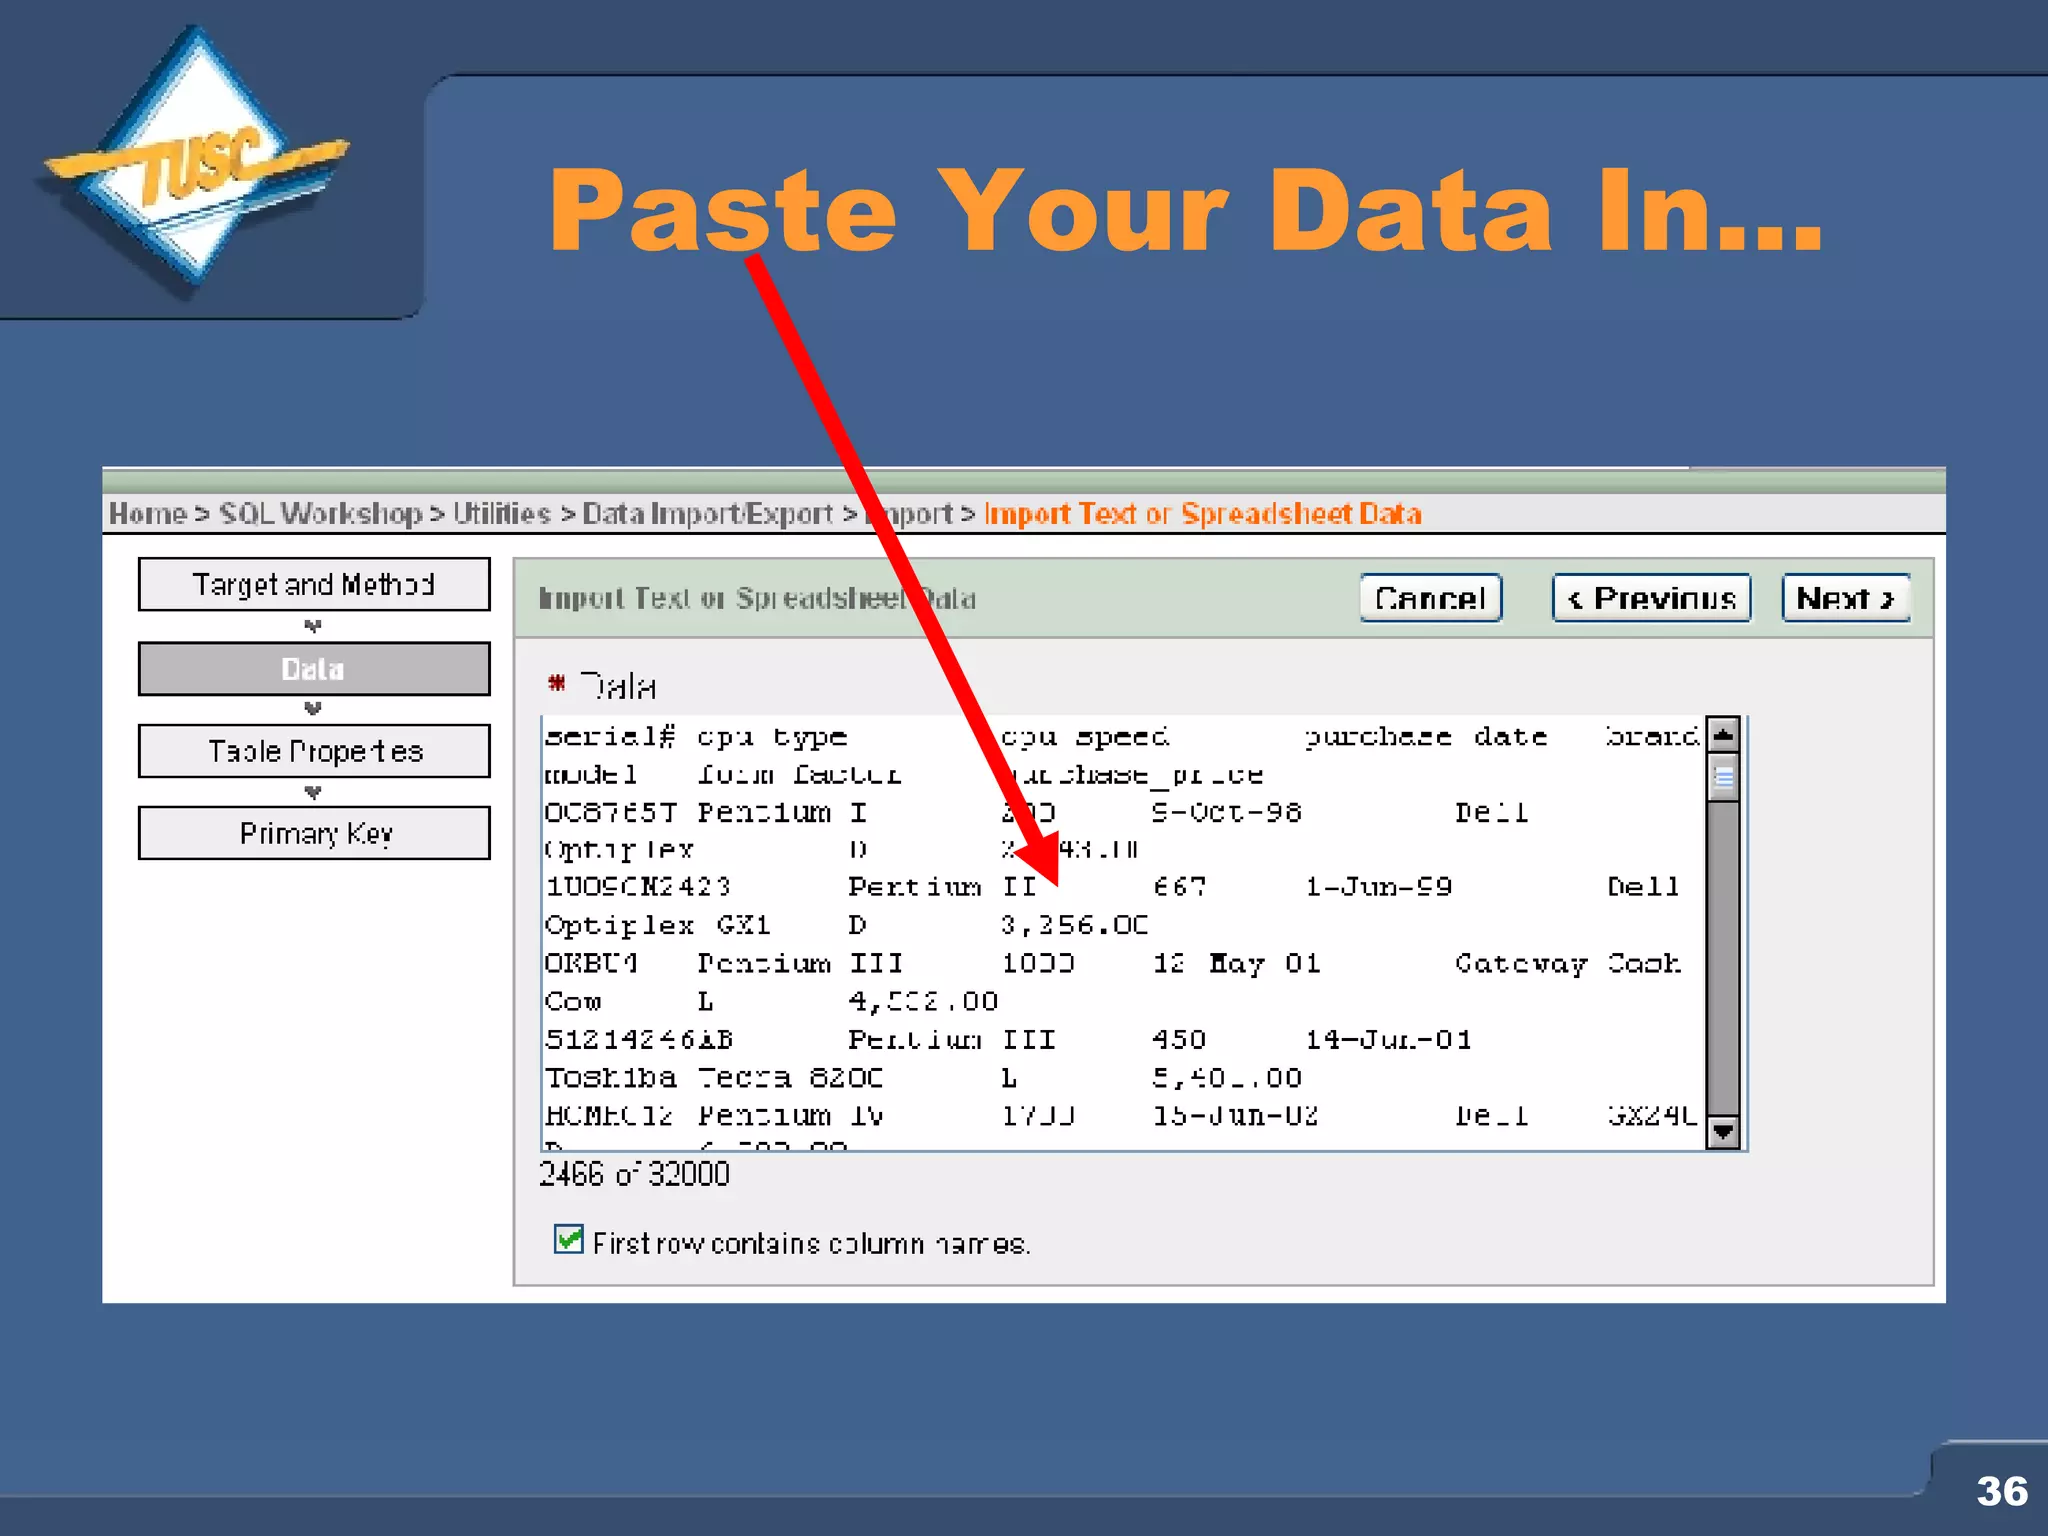
Task: Open the Table Properties step
Action: click(x=314, y=751)
